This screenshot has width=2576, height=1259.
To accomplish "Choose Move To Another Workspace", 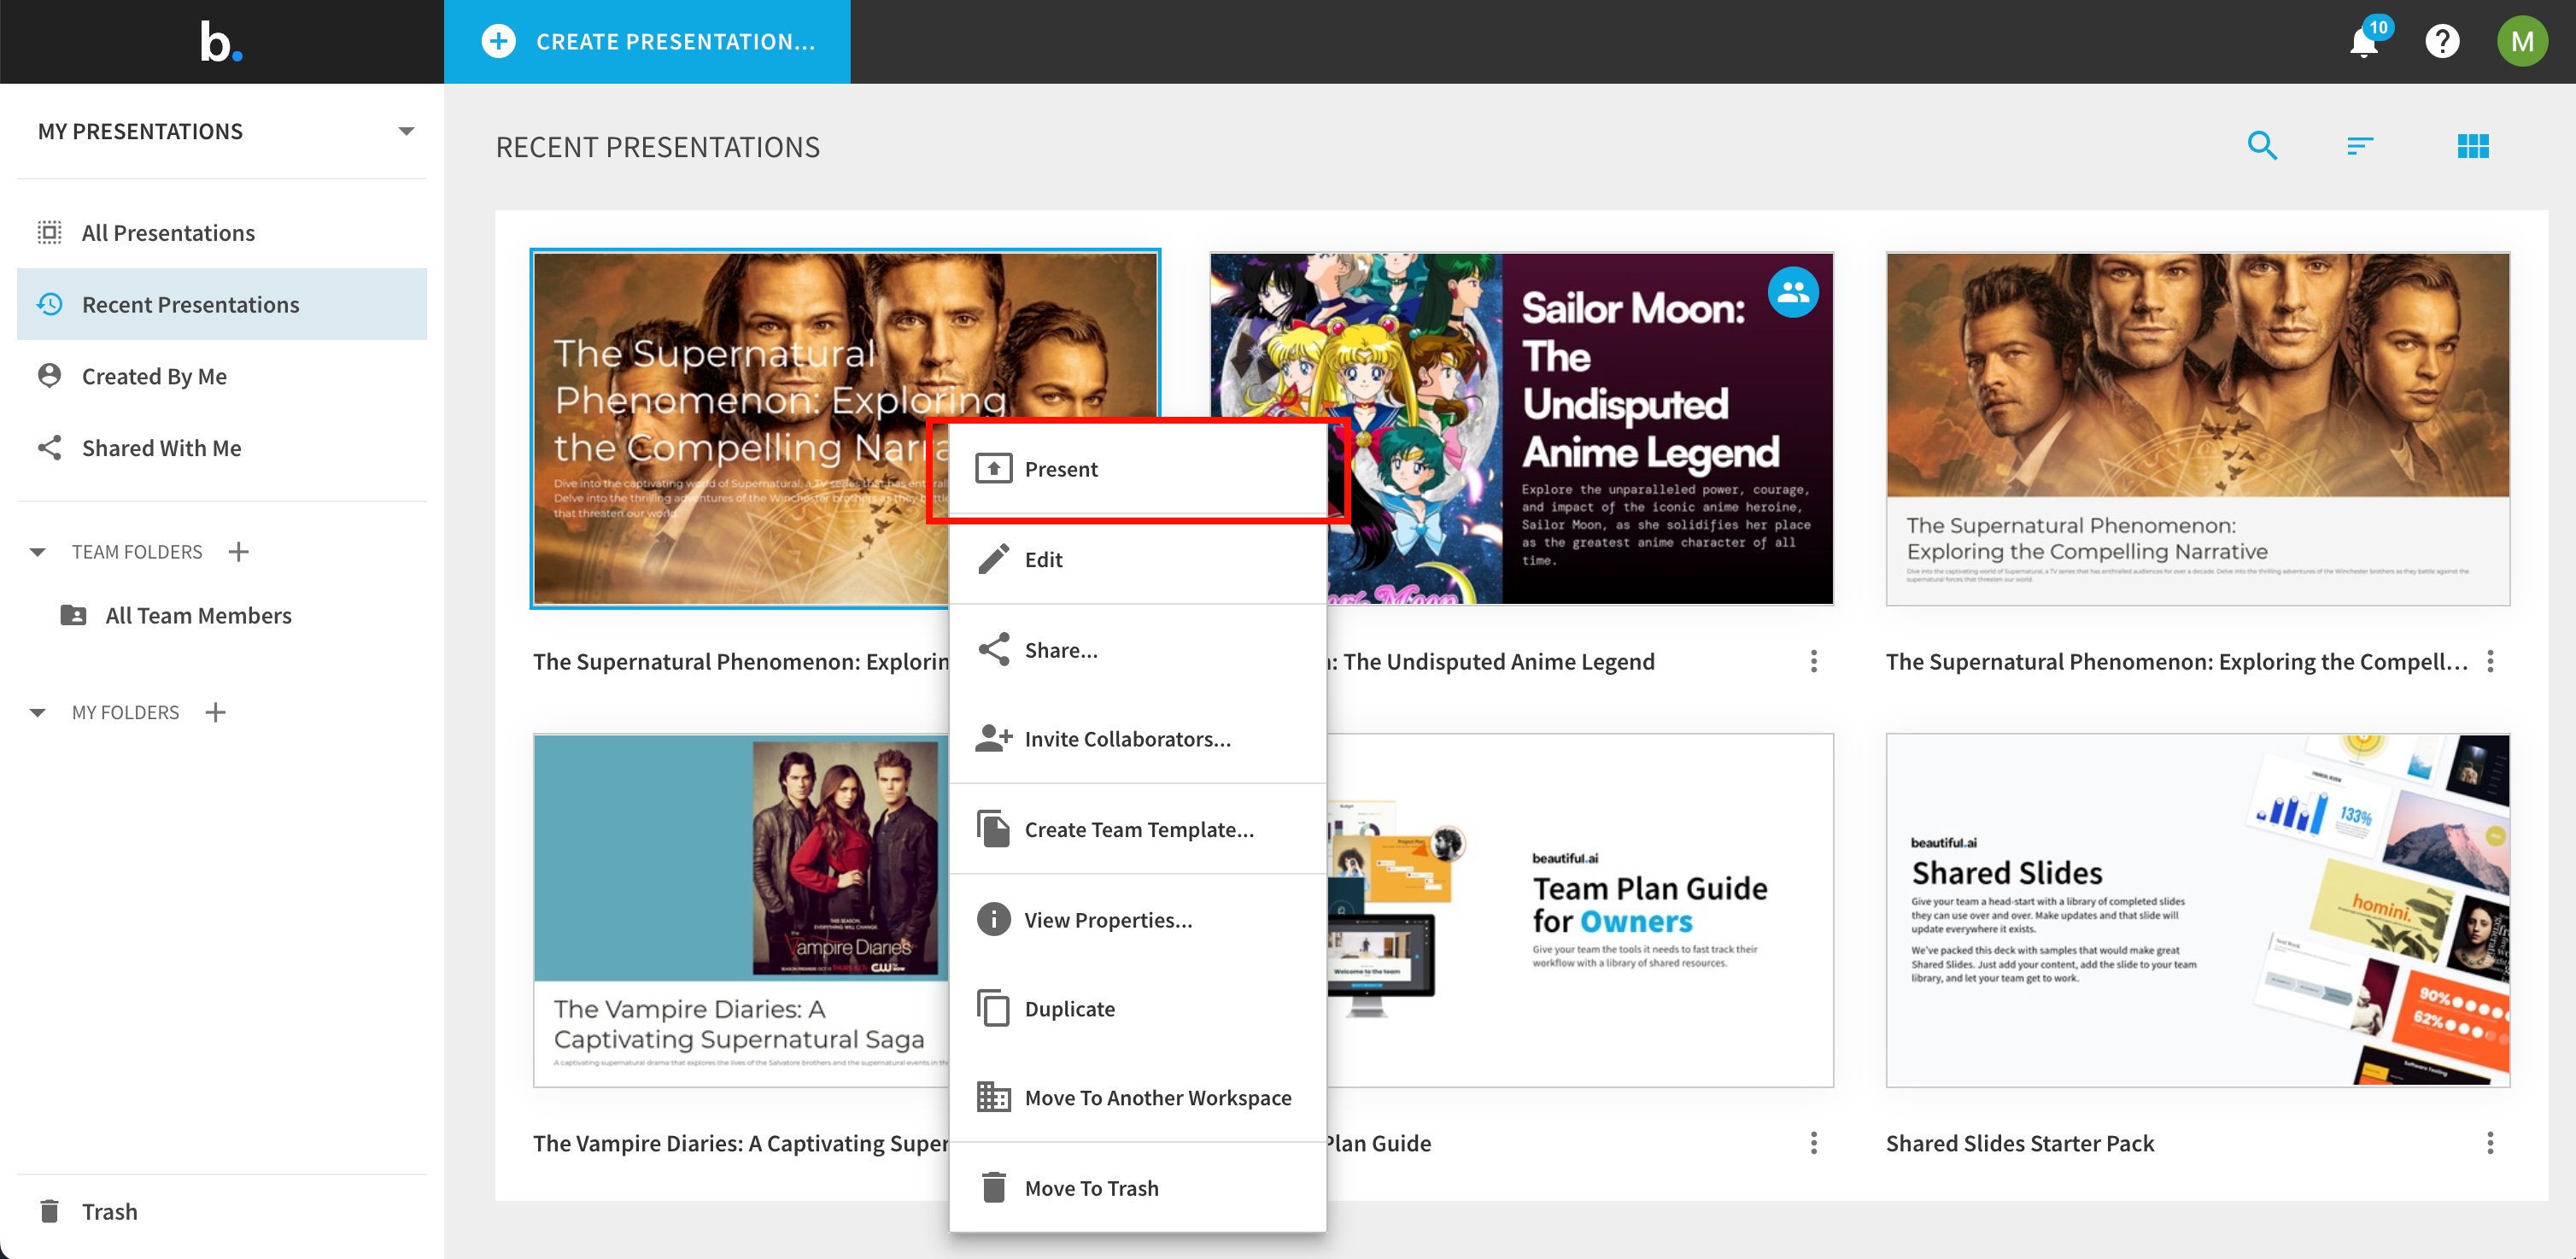I will [1137, 1097].
